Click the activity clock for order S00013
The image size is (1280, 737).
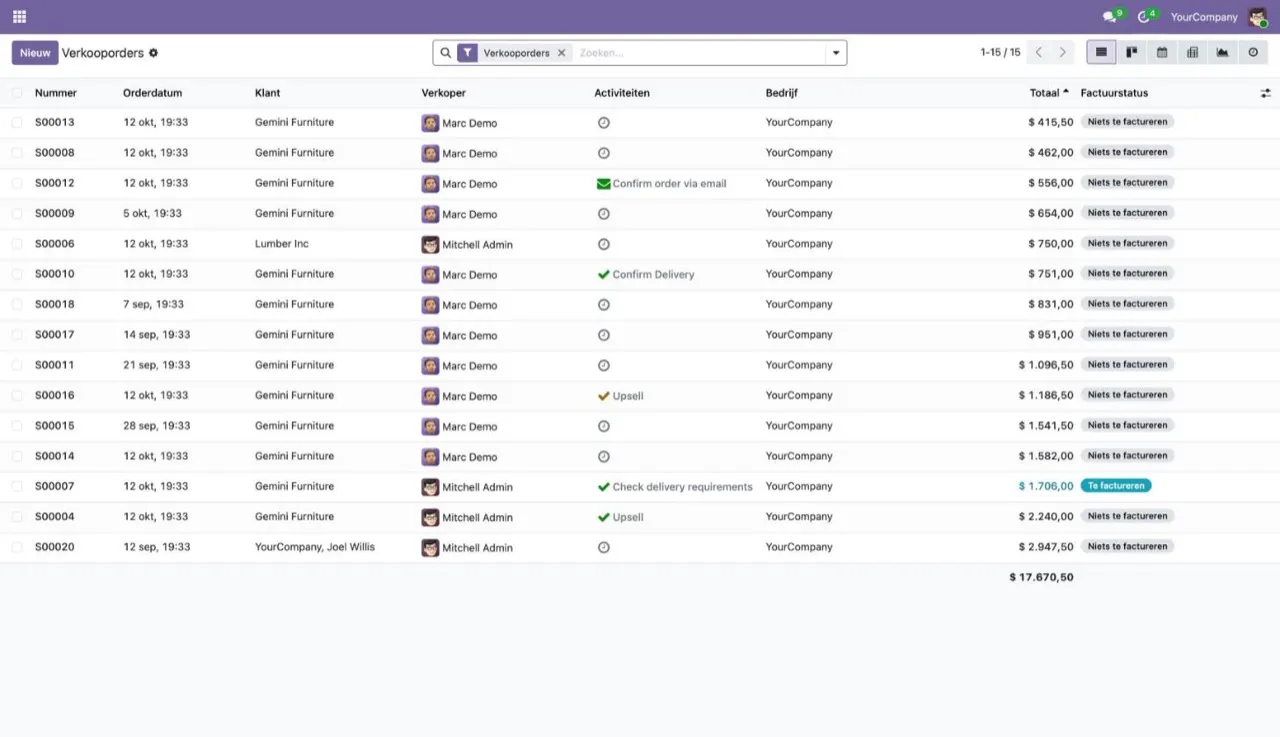point(604,123)
